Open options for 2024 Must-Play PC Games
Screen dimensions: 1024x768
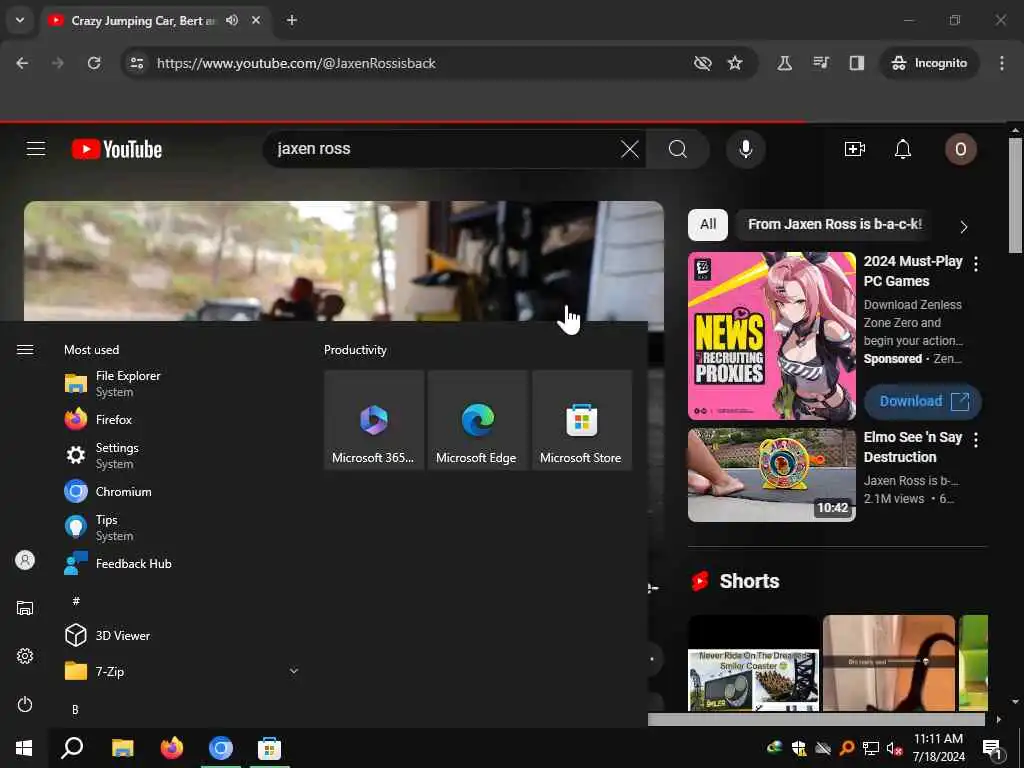tap(976, 264)
